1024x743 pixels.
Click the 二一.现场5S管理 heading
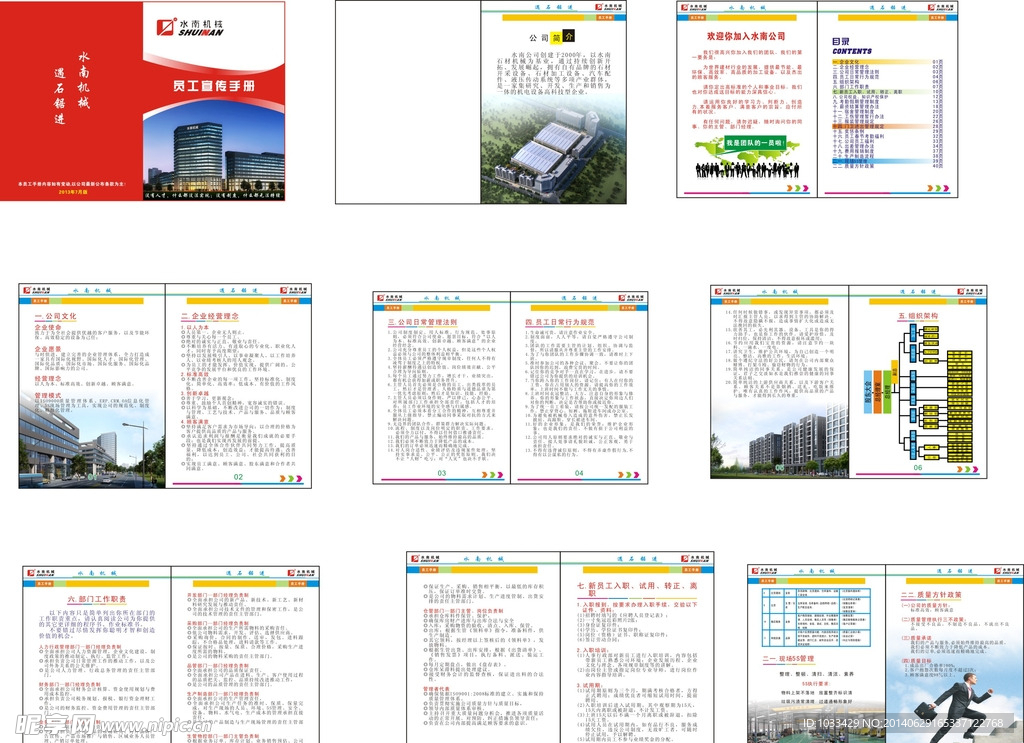788,659
